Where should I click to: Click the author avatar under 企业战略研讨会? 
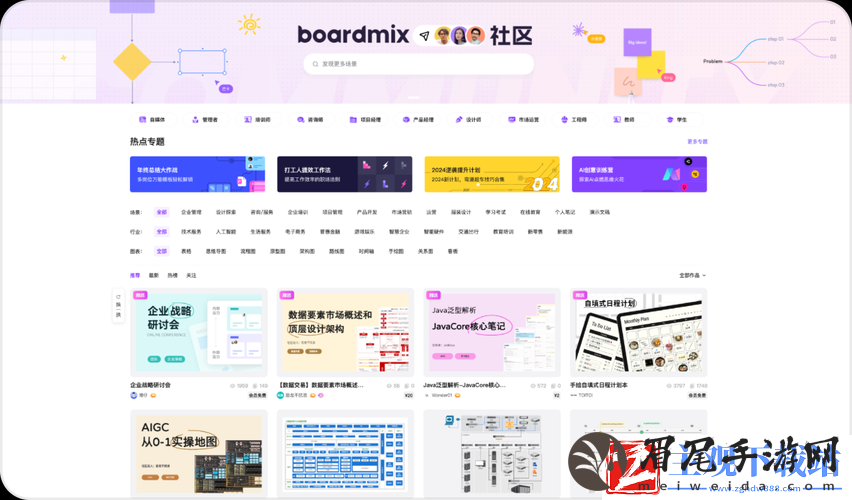(x=134, y=395)
